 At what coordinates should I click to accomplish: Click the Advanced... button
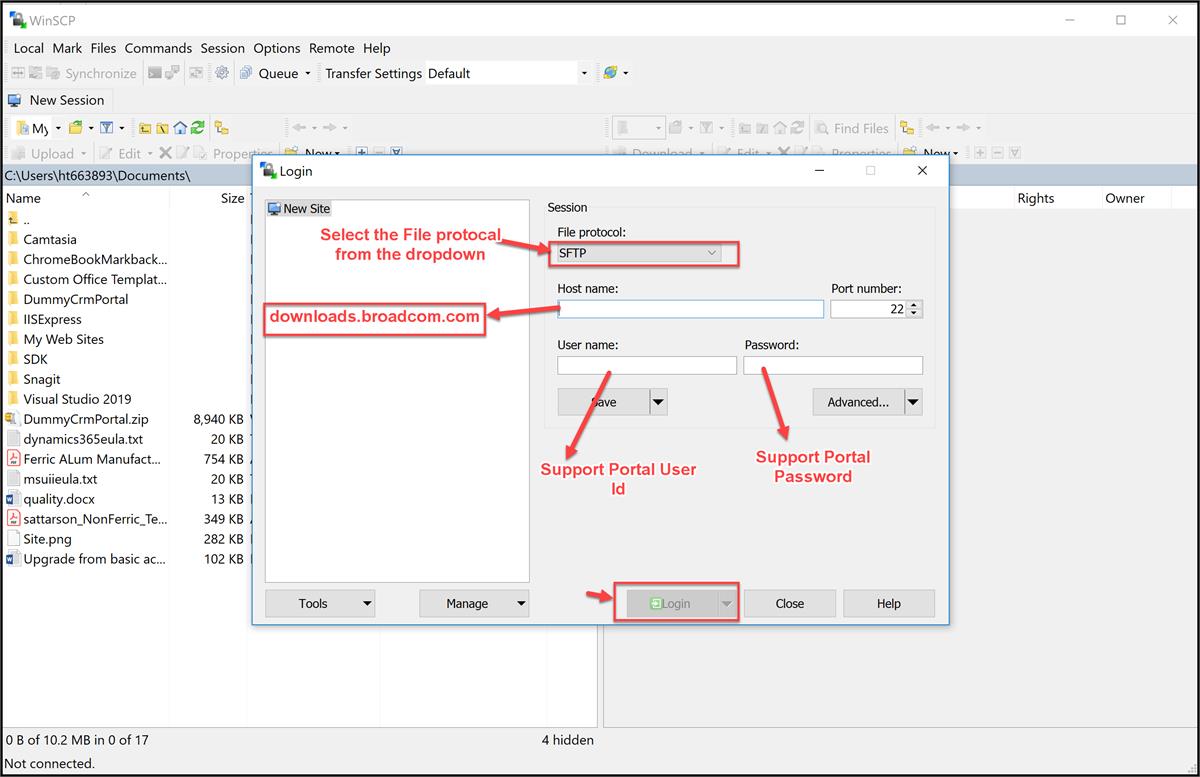click(x=858, y=402)
